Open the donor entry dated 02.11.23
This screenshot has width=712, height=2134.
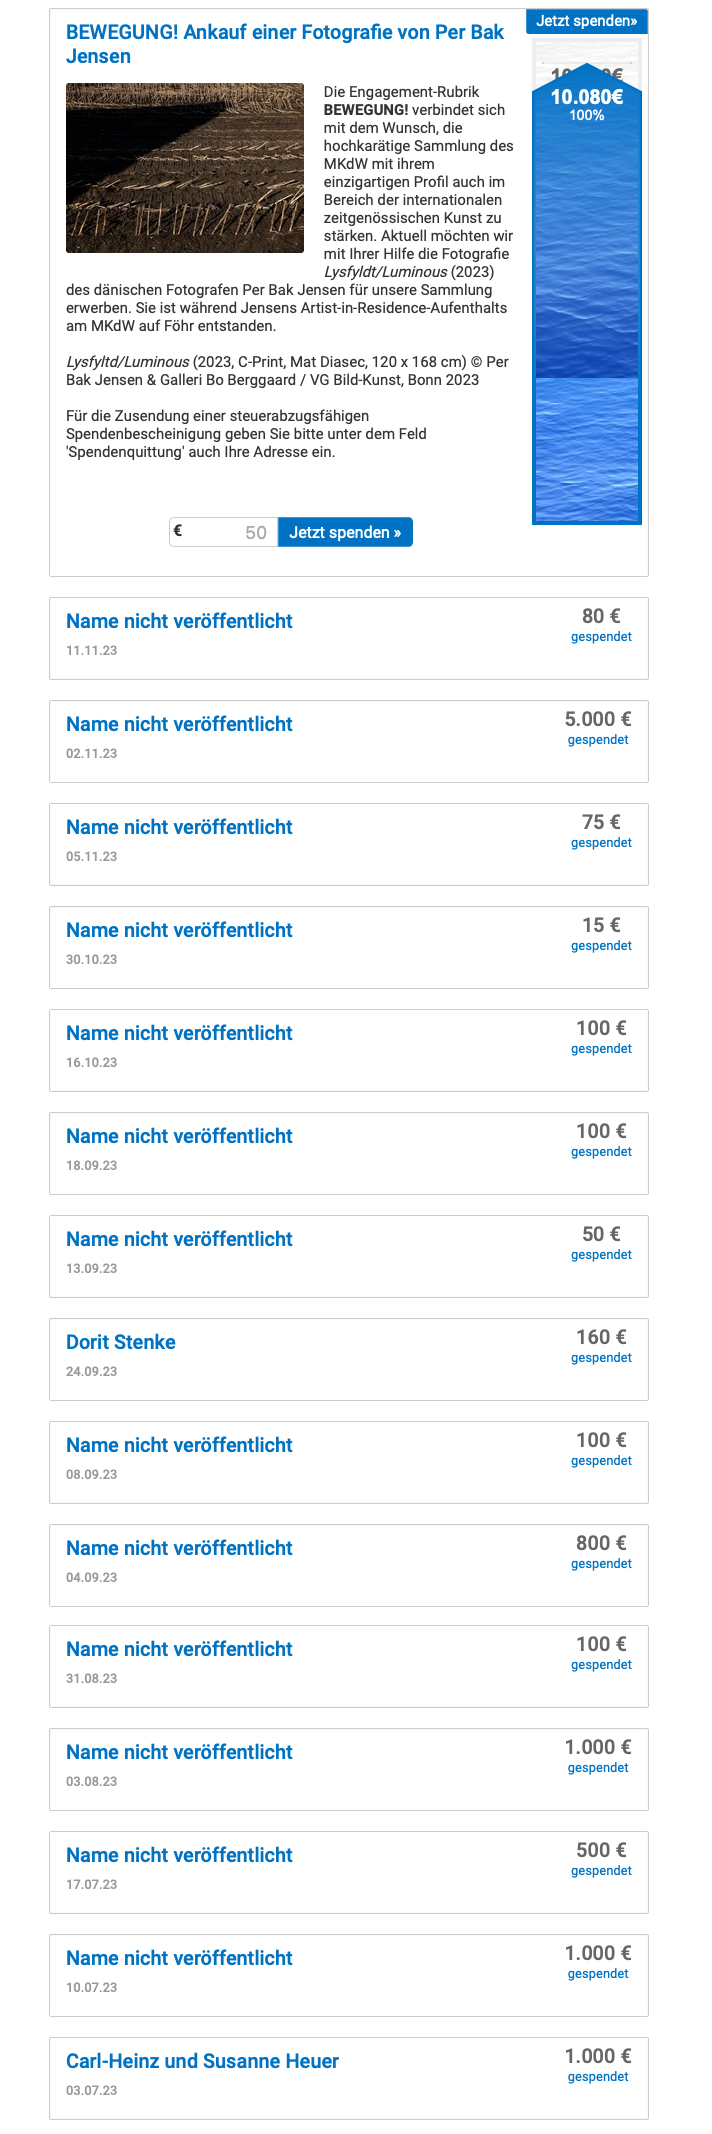(349, 741)
